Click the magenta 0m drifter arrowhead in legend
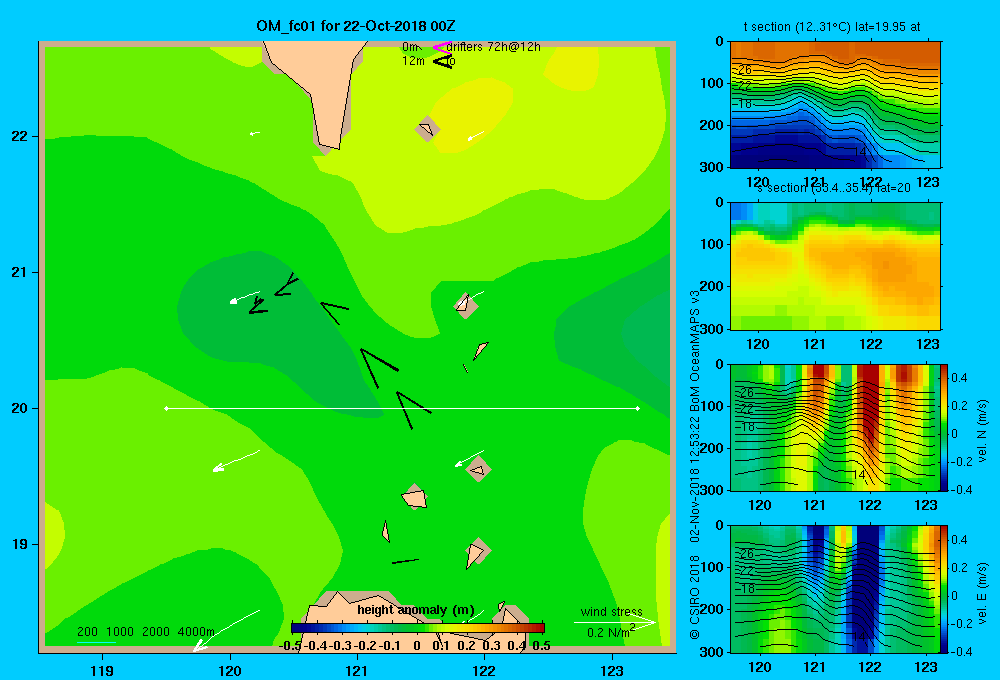This screenshot has height=680, width=1000. (441, 47)
